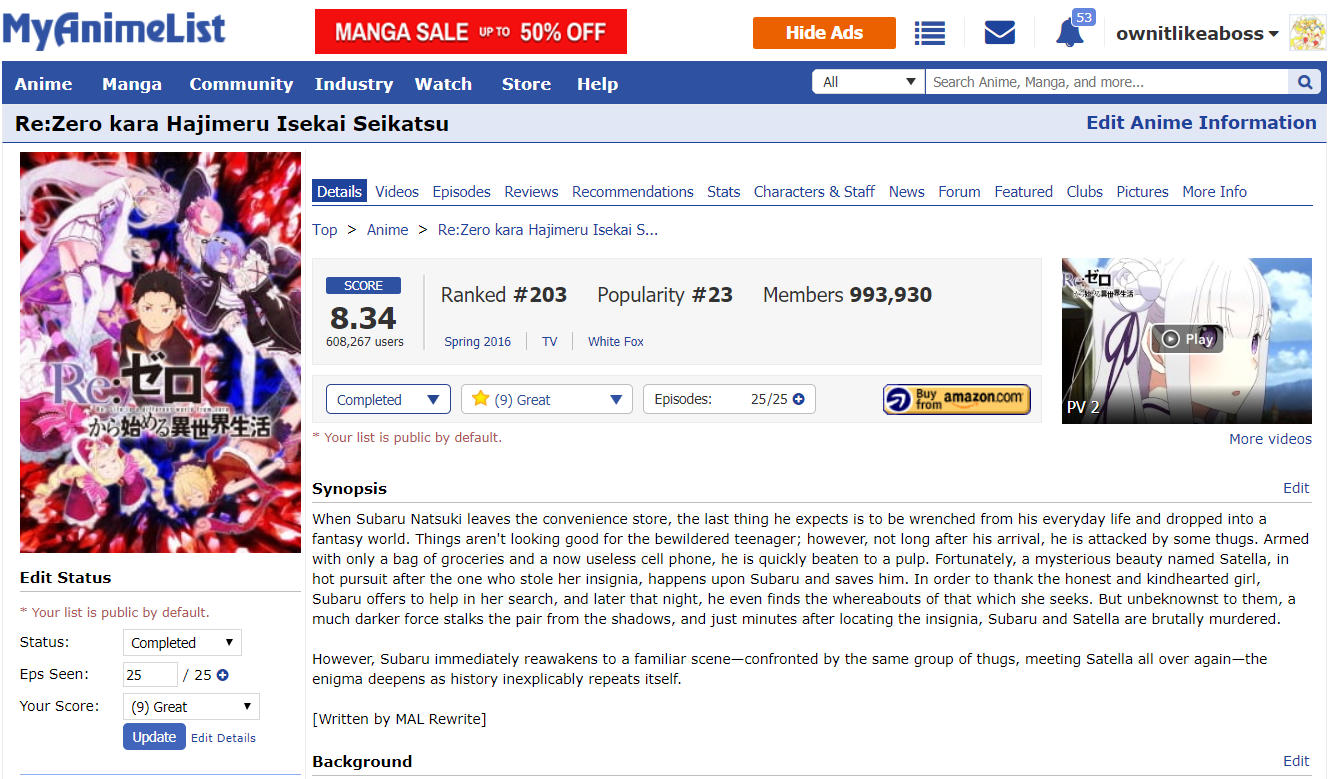Open the messages envelope icon
The width and height of the screenshot is (1328, 779).
coord(999,33)
